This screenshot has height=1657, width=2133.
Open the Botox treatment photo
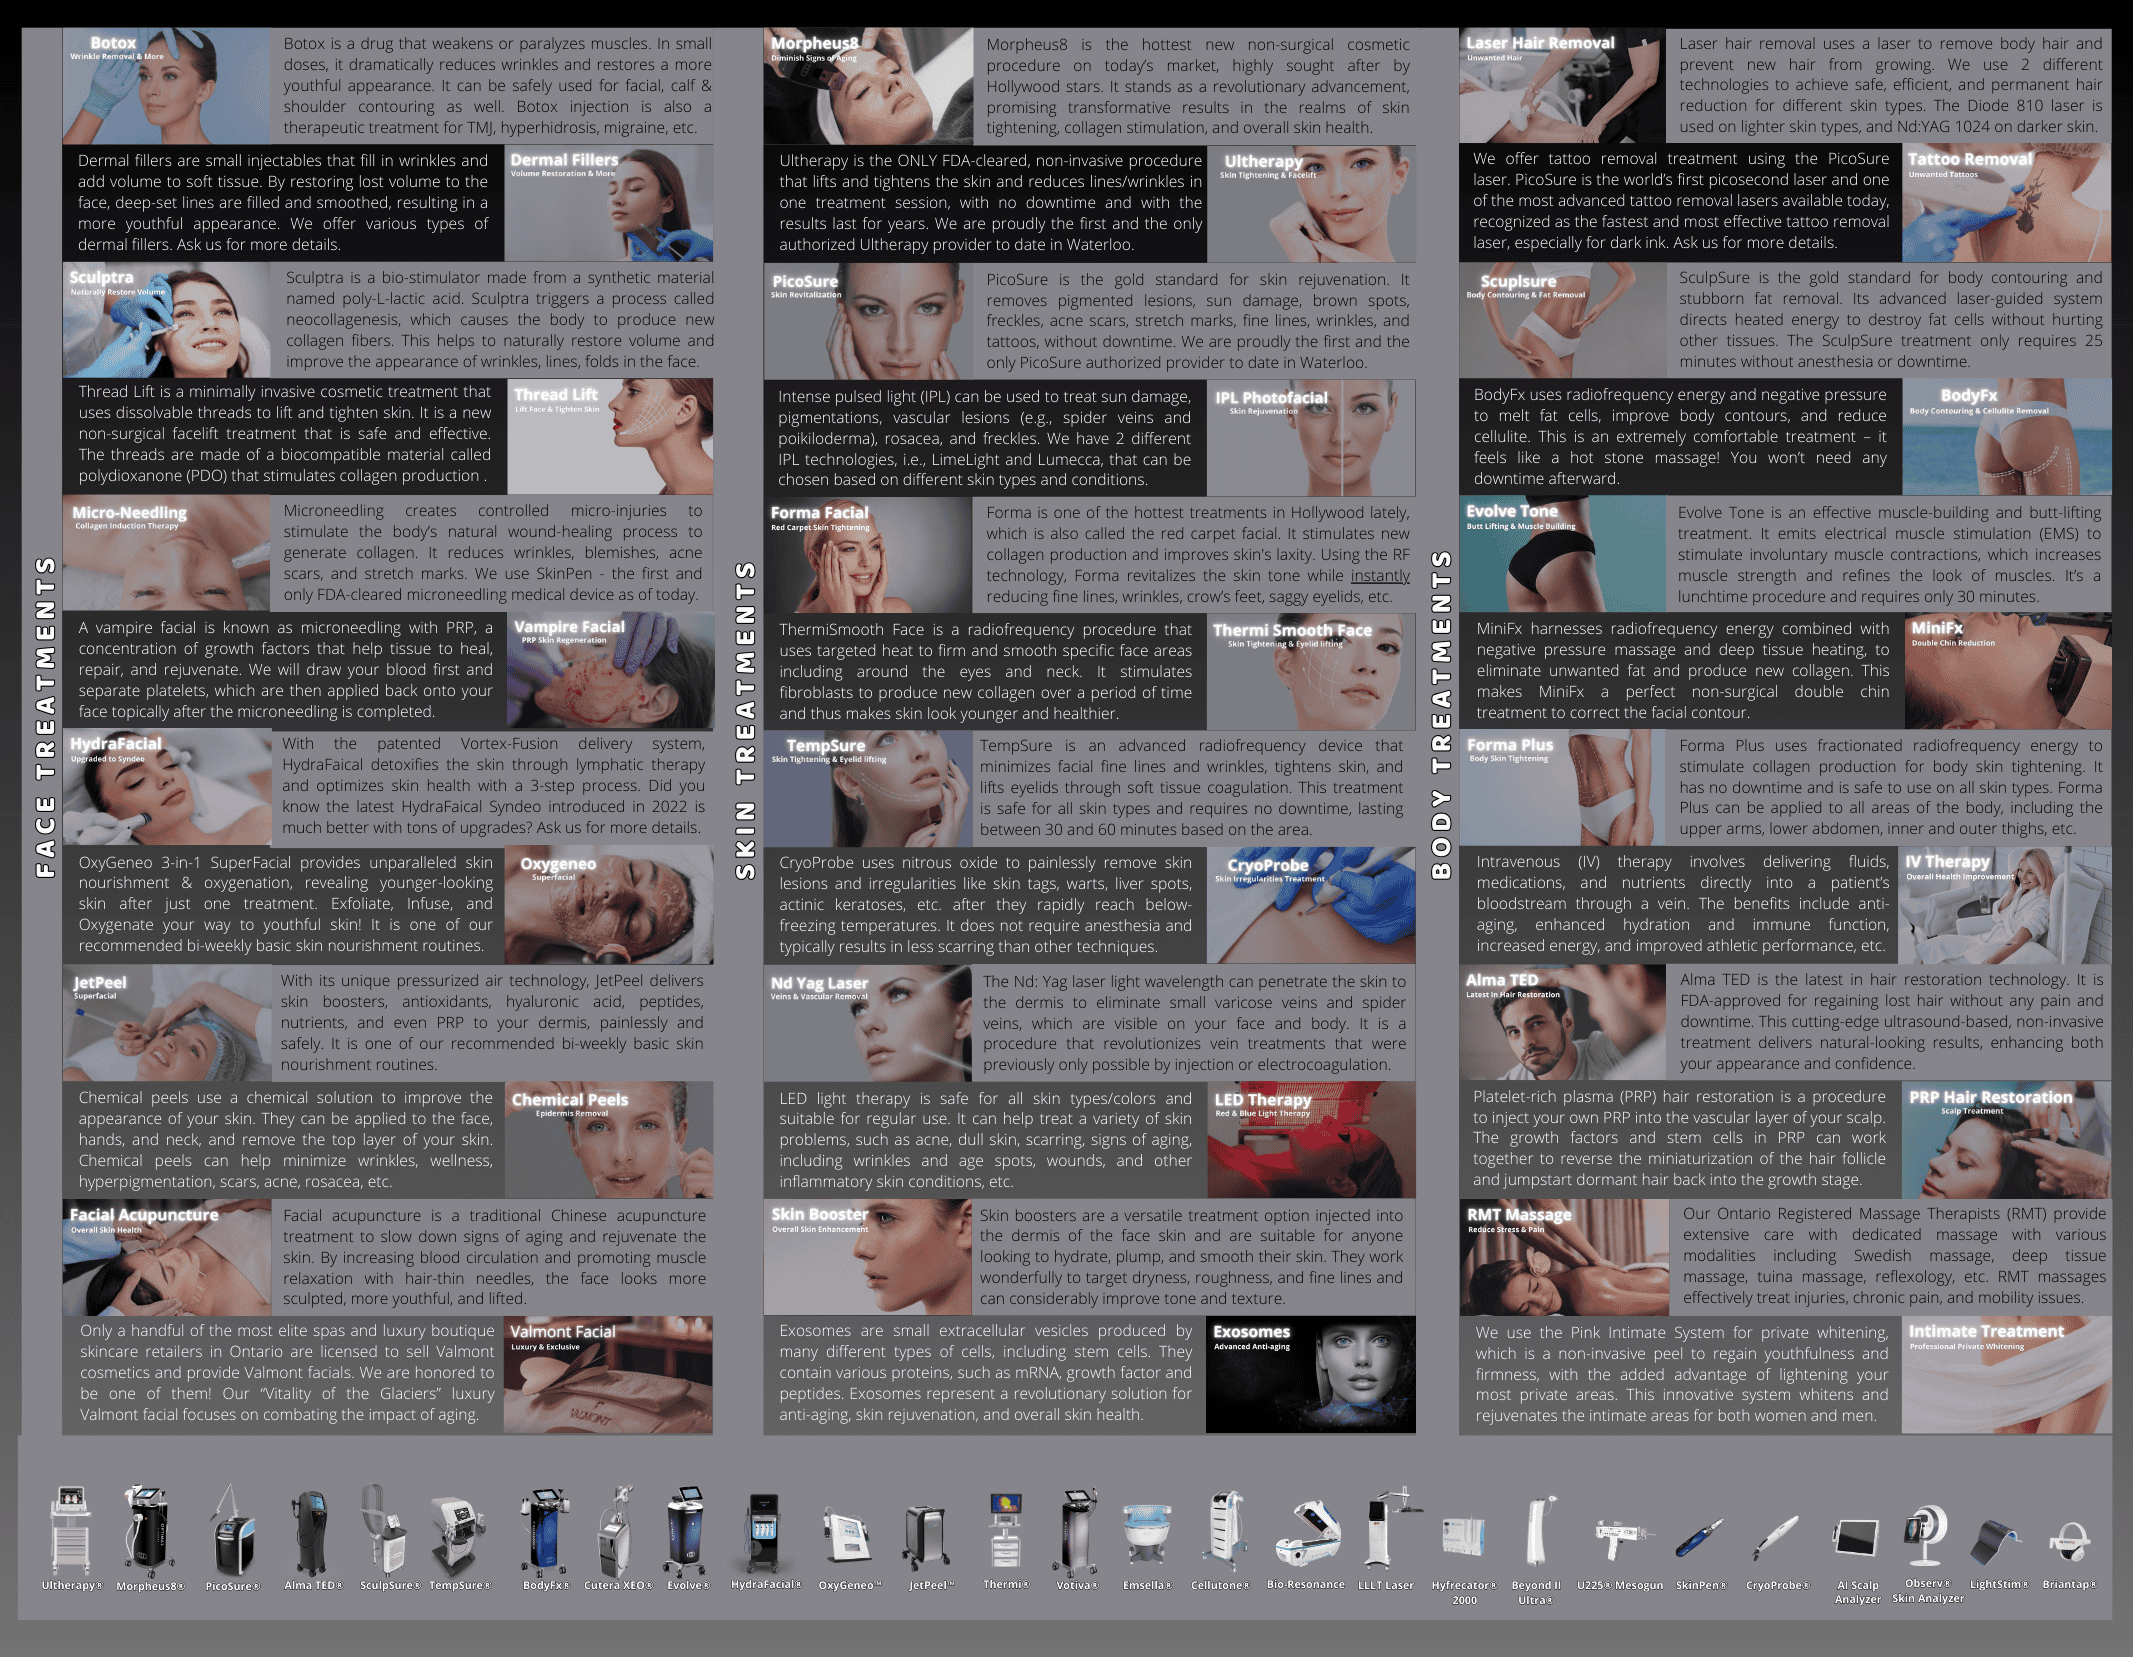(166, 86)
